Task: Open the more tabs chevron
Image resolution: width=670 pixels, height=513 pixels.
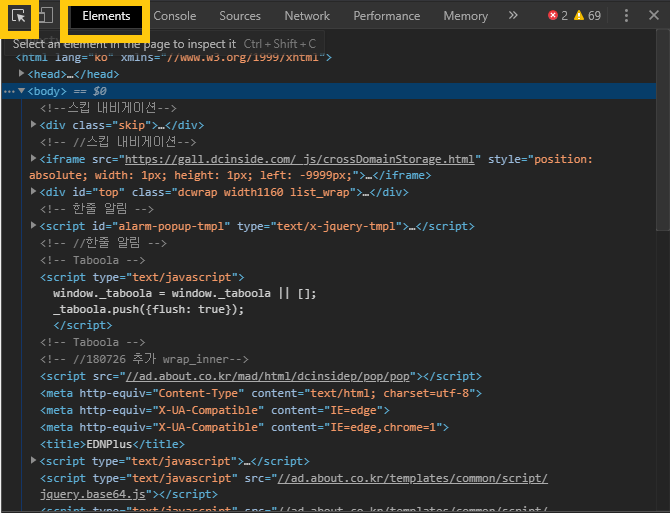Action: 513,15
